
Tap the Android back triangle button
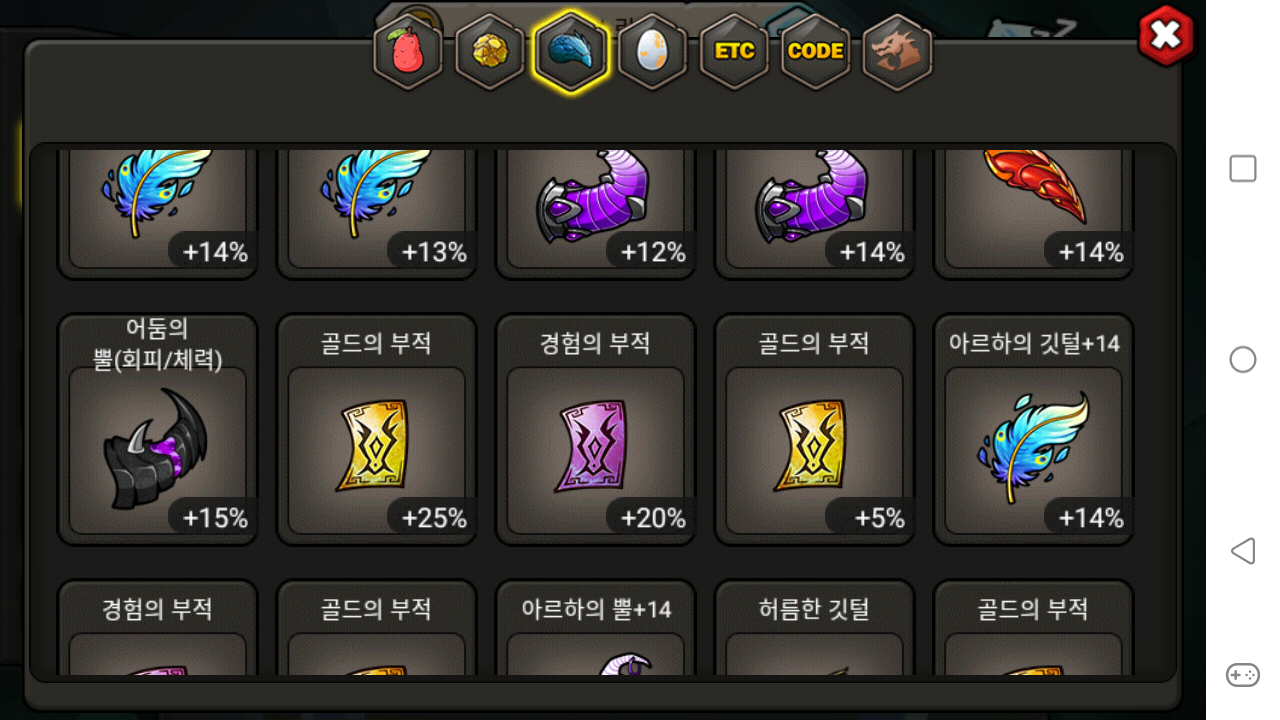click(x=1242, y=551)
